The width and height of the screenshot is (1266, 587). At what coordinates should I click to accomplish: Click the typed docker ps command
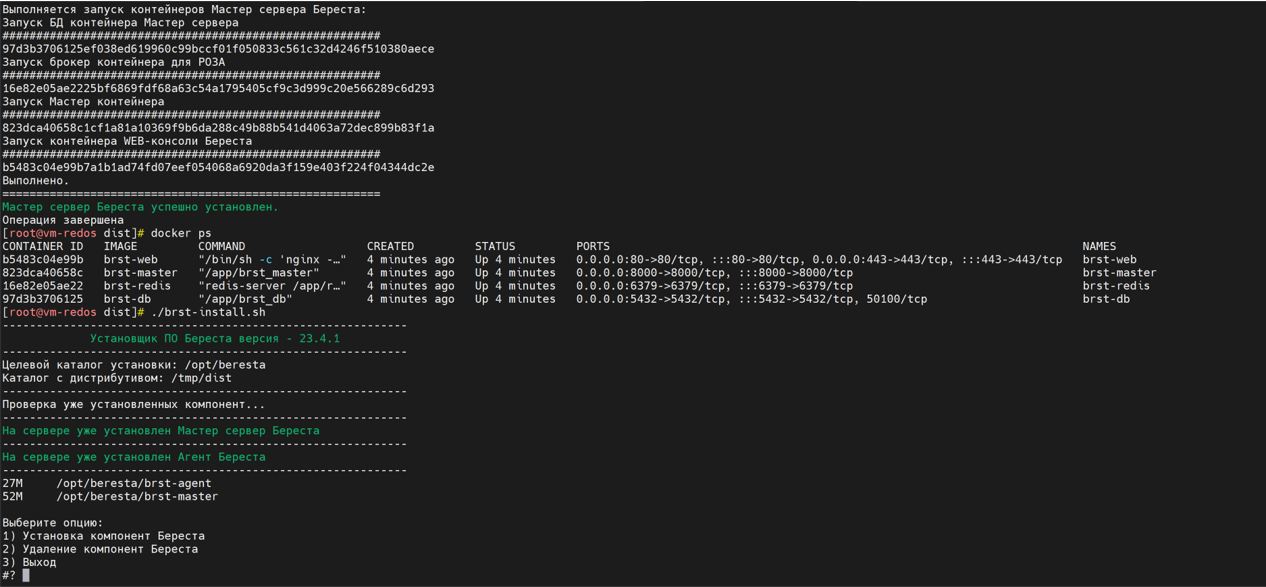coord(181,233)
